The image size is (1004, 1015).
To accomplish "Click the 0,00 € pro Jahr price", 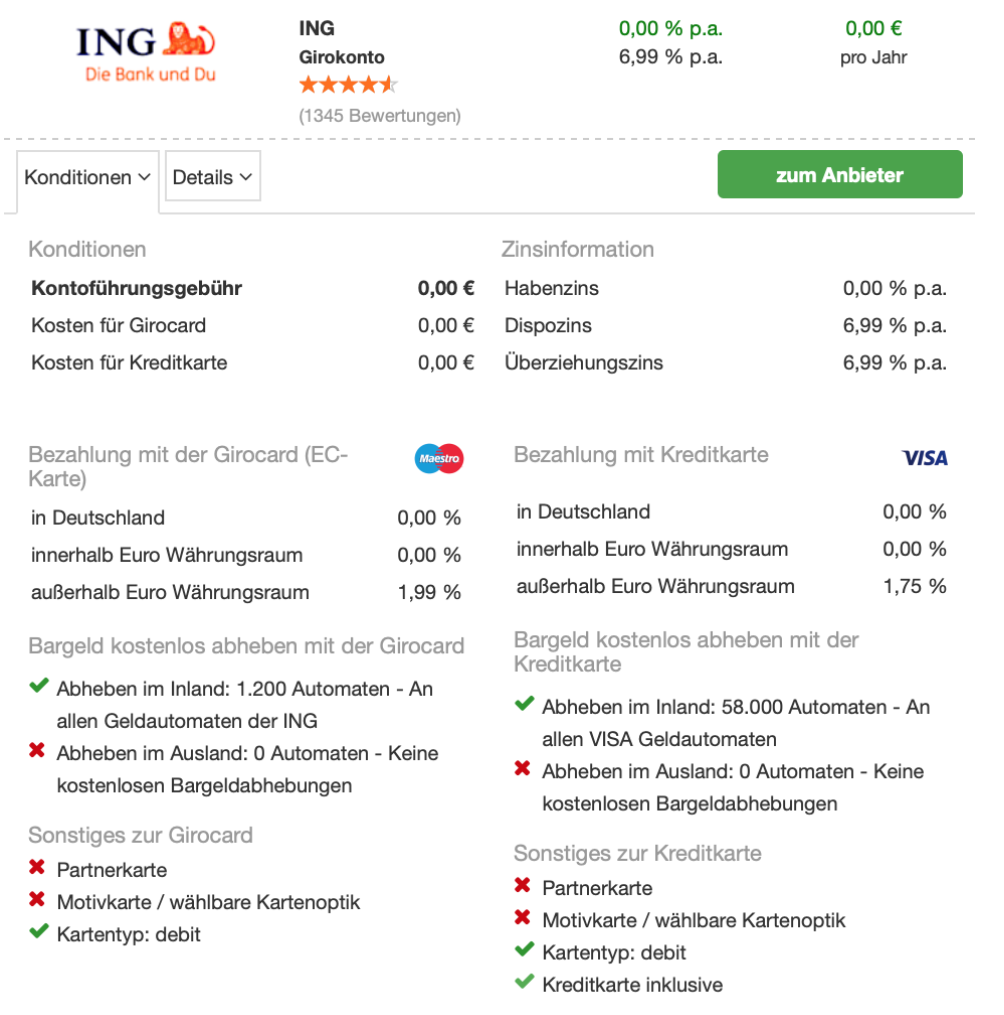I will click(873, 29).
